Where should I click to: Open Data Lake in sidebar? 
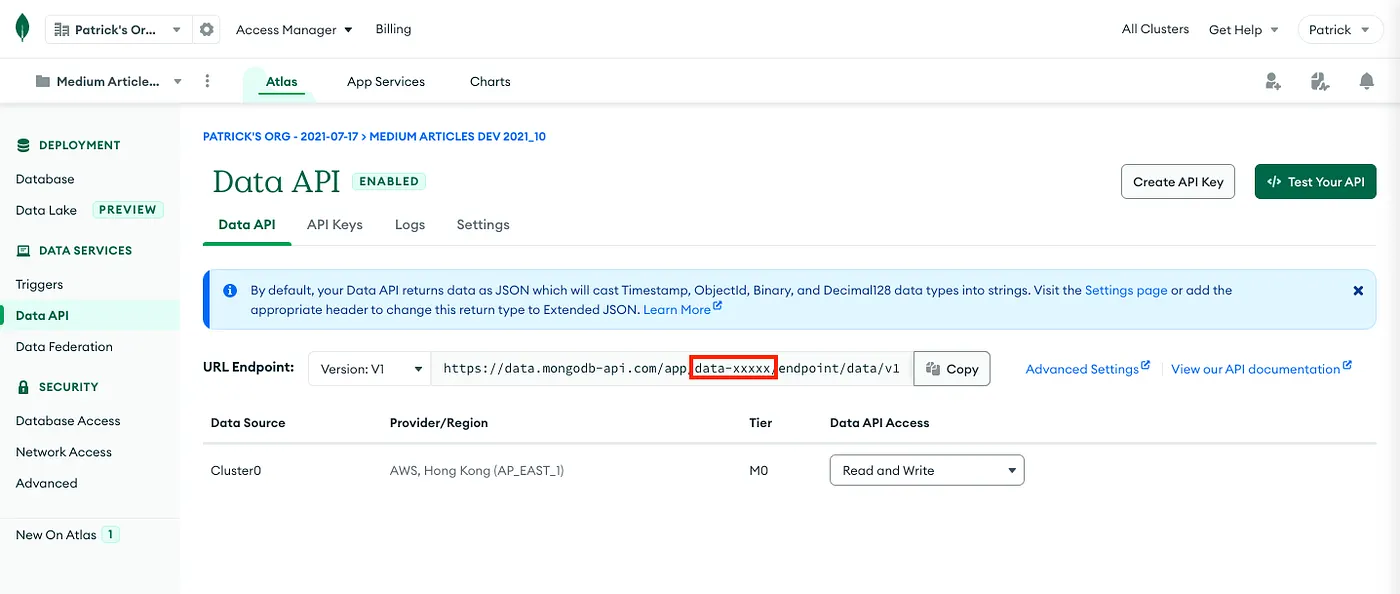coord(46,210)
